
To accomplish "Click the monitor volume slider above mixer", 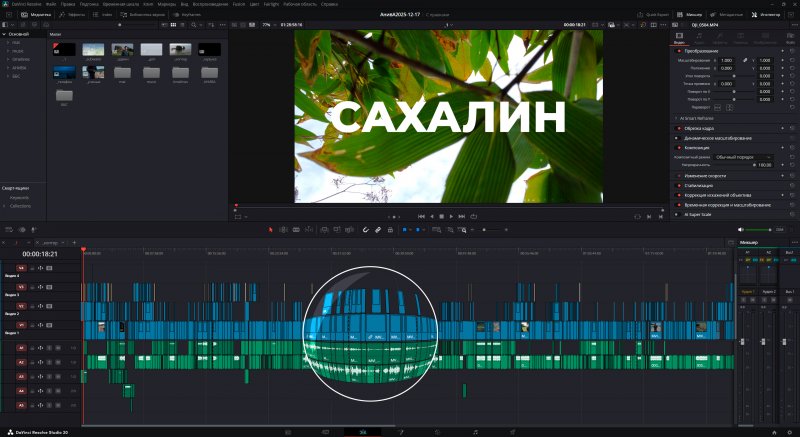I will tap(759, 230).
